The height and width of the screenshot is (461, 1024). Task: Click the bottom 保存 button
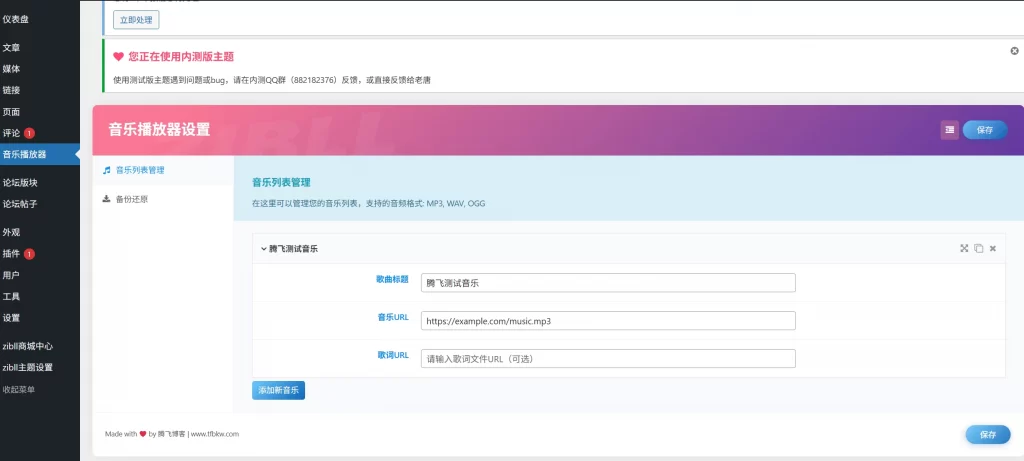click(x=988, y=434)
